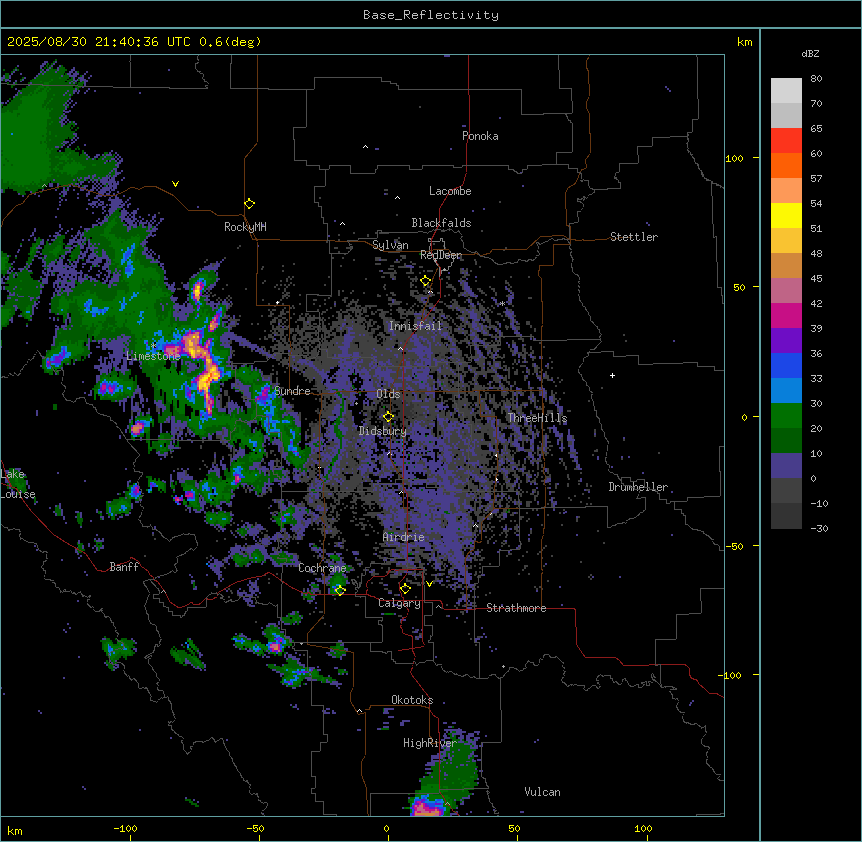Select the white asterisk marker above Limestone
The width and height of the screenshot is (862, 842).
(x=154, y=345)
